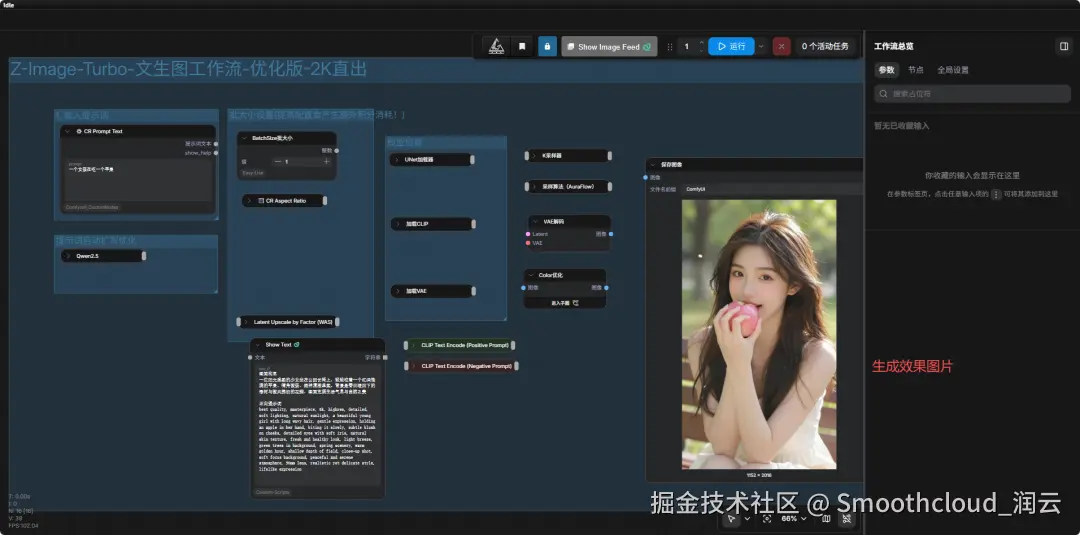1080x535 pixels.
Task: Click the search box in workflow overview panel
Action: (x=973, y=94)
